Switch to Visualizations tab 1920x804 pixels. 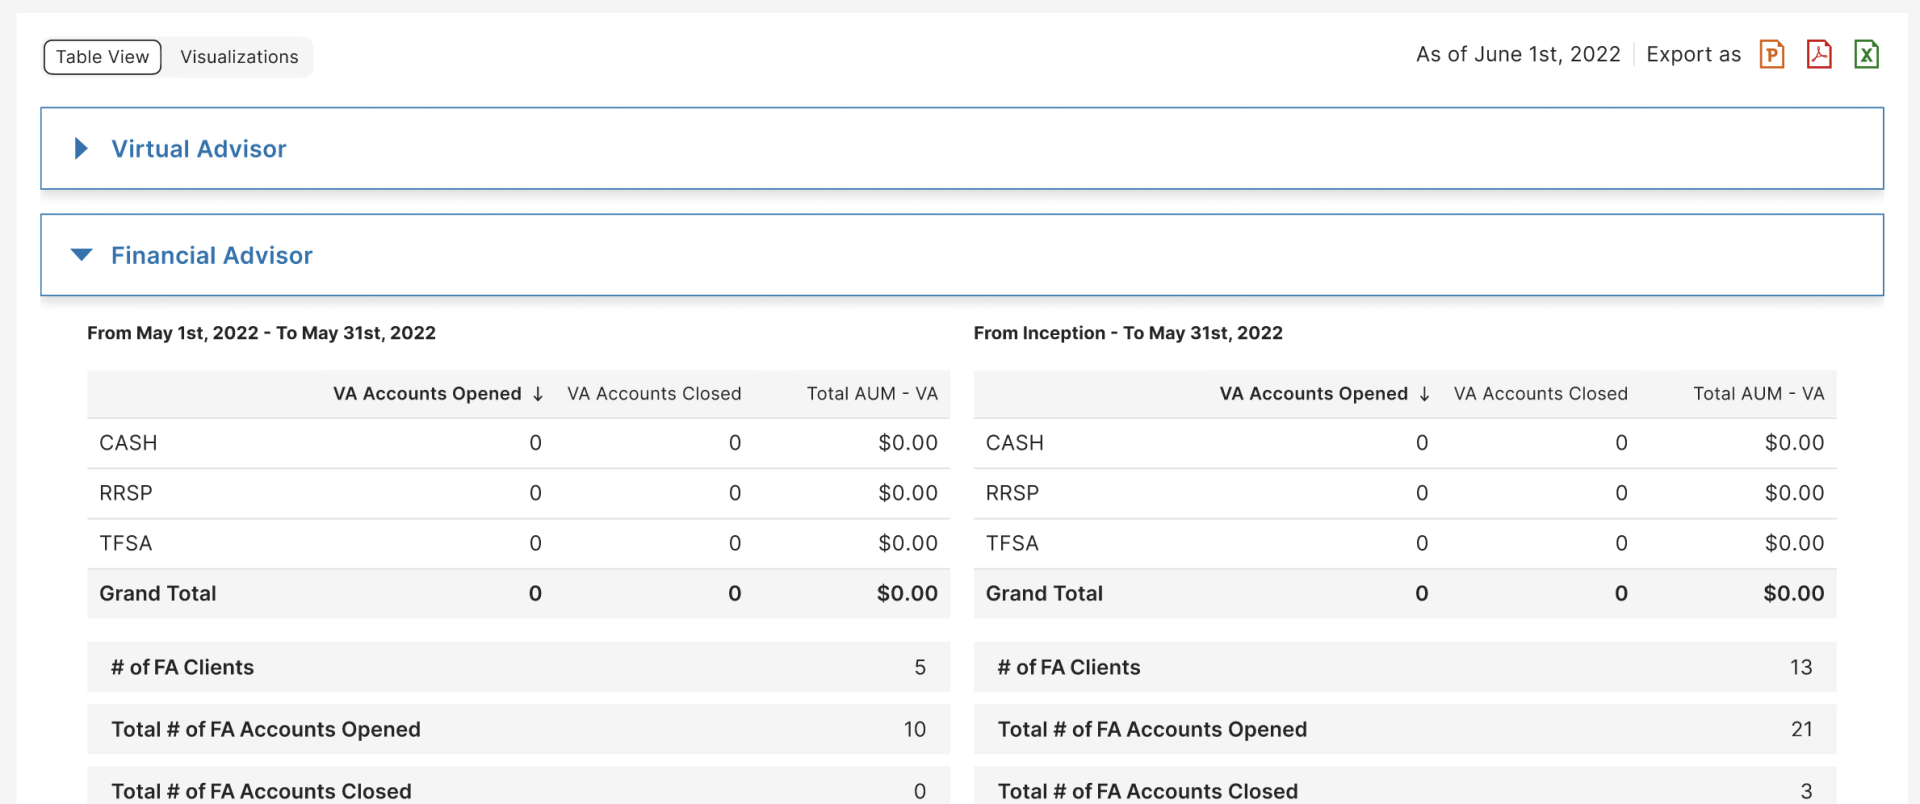[239, 57]
